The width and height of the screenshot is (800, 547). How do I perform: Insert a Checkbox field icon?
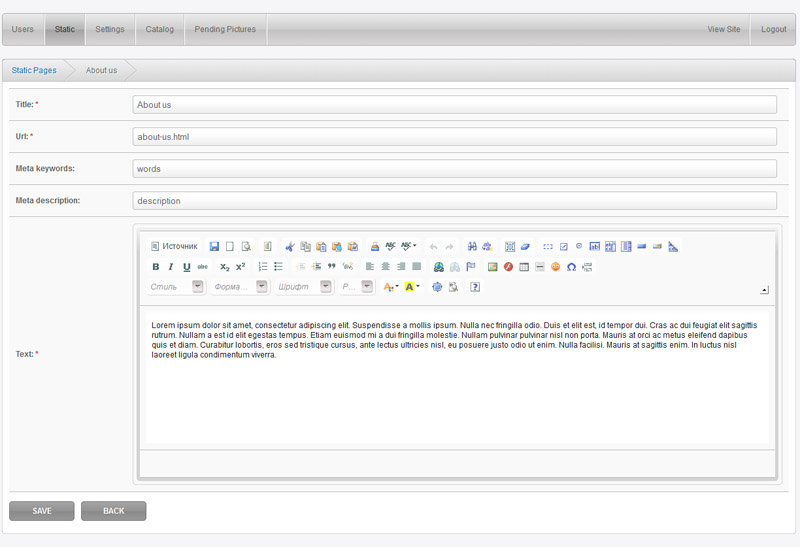pos(564,246)
